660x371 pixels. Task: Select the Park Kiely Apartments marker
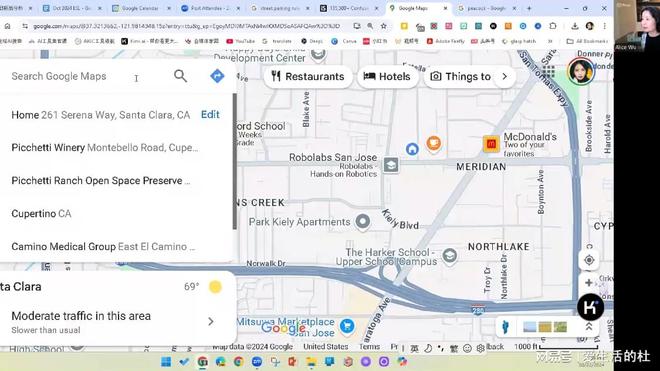362,221
